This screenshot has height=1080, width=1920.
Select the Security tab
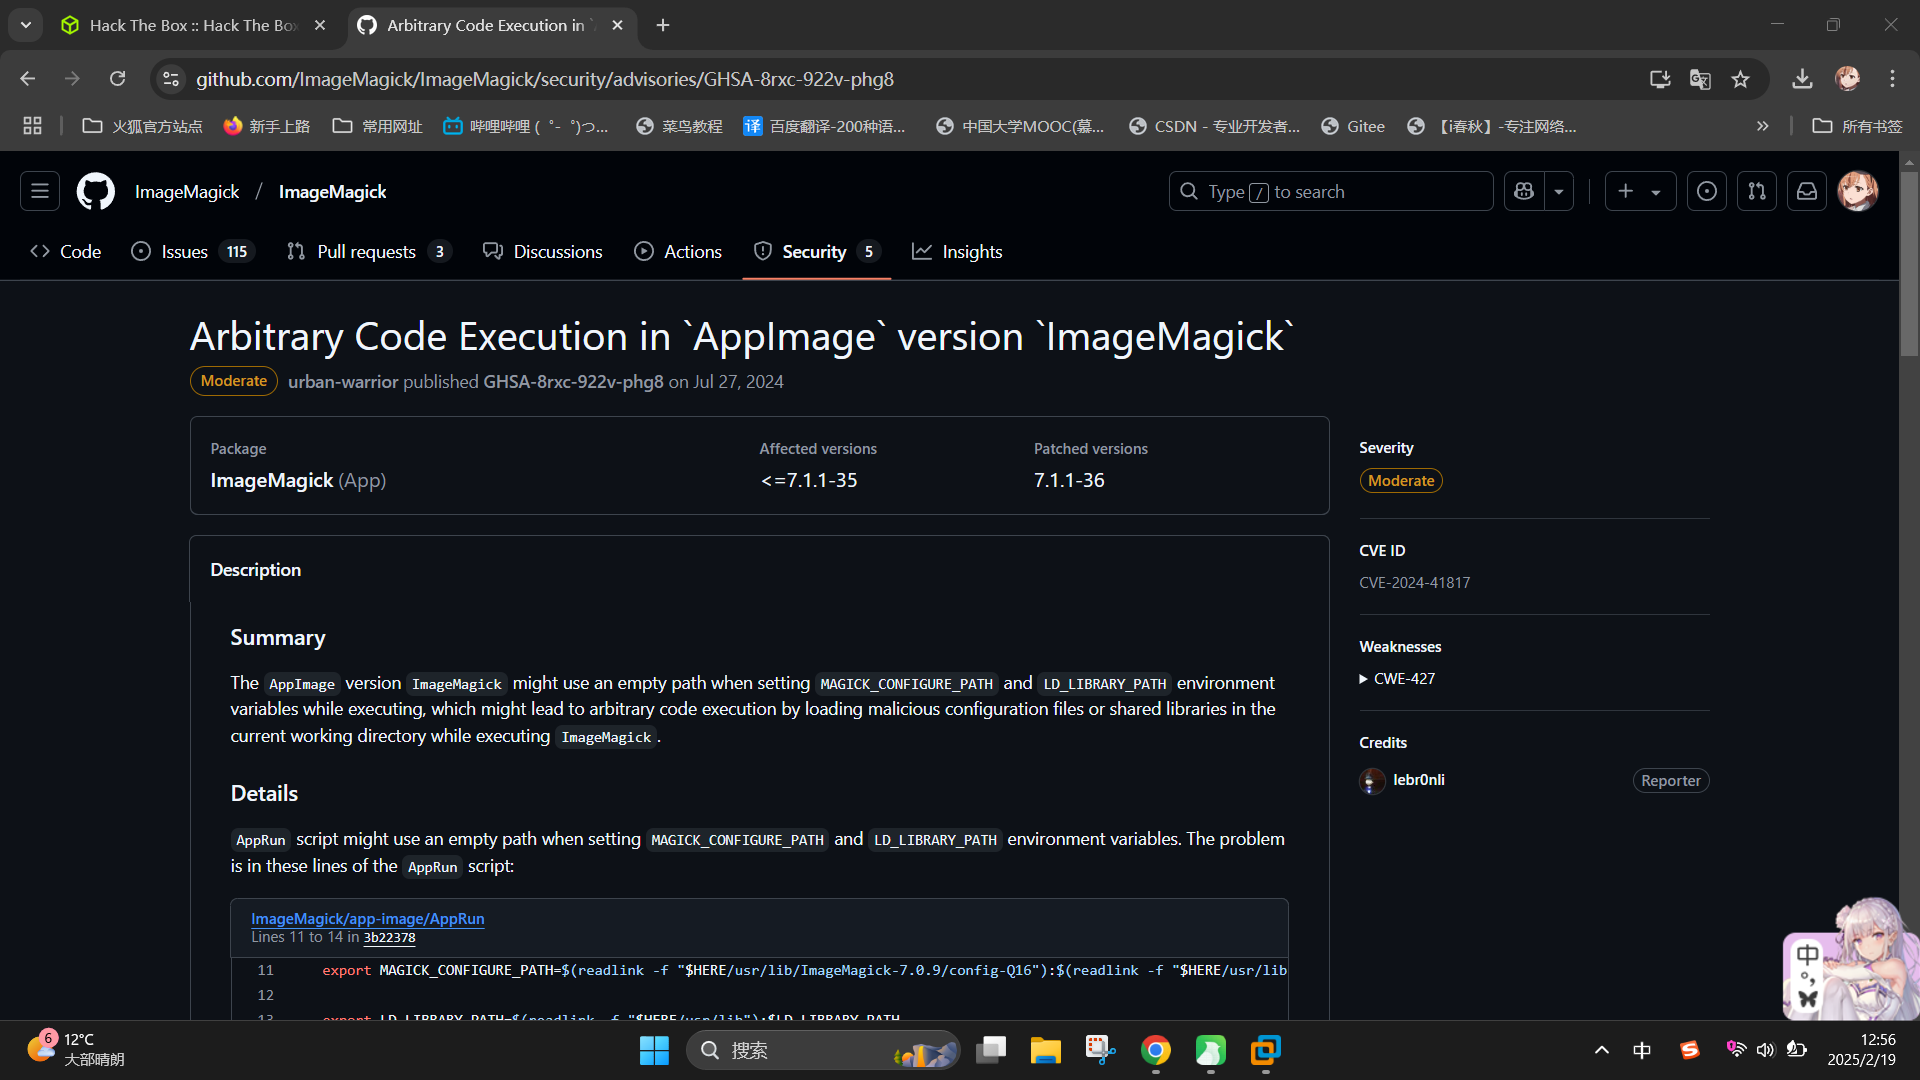(x=817, y=252)
